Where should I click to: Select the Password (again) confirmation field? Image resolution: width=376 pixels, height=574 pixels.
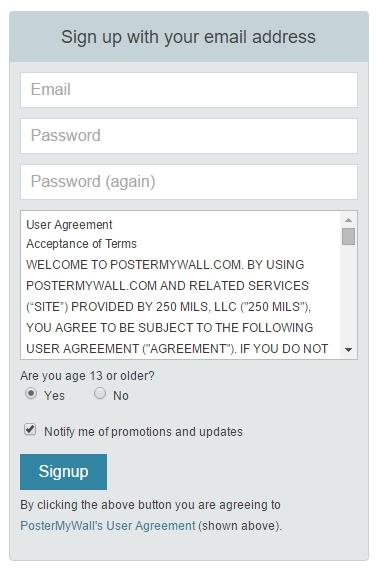point(189,182)
